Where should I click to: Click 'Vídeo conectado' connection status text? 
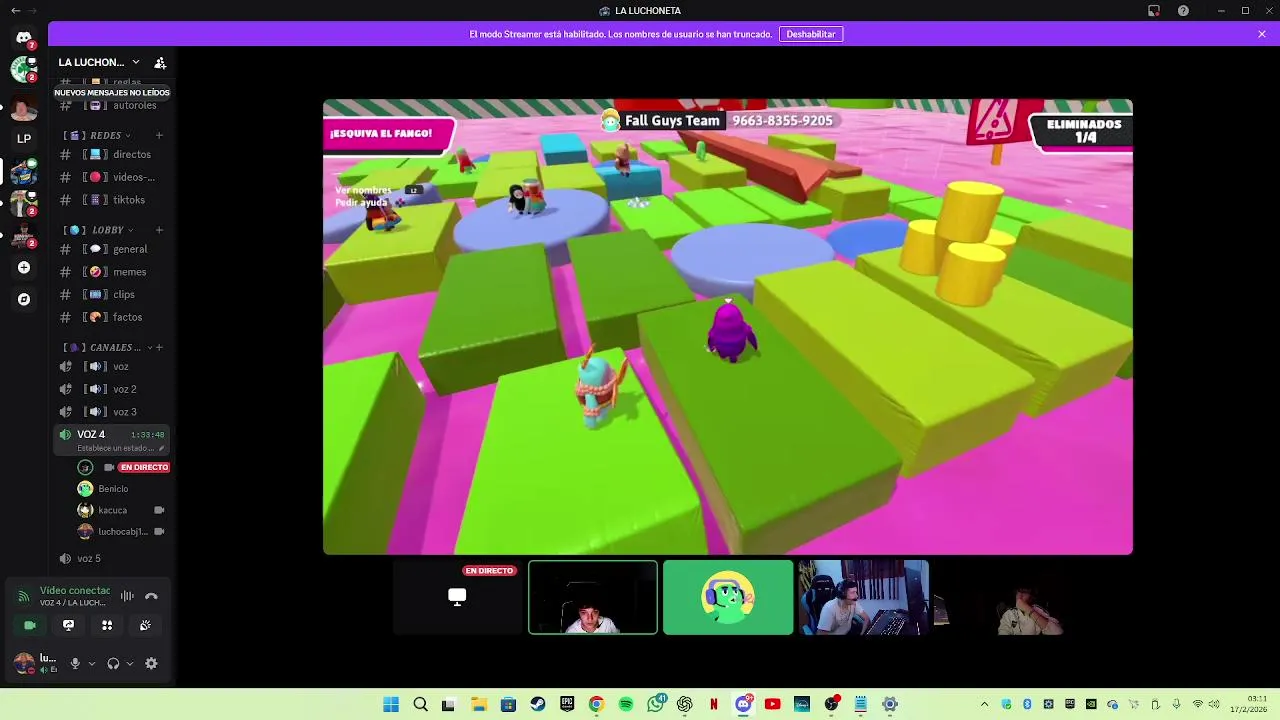tap(75, 590)
